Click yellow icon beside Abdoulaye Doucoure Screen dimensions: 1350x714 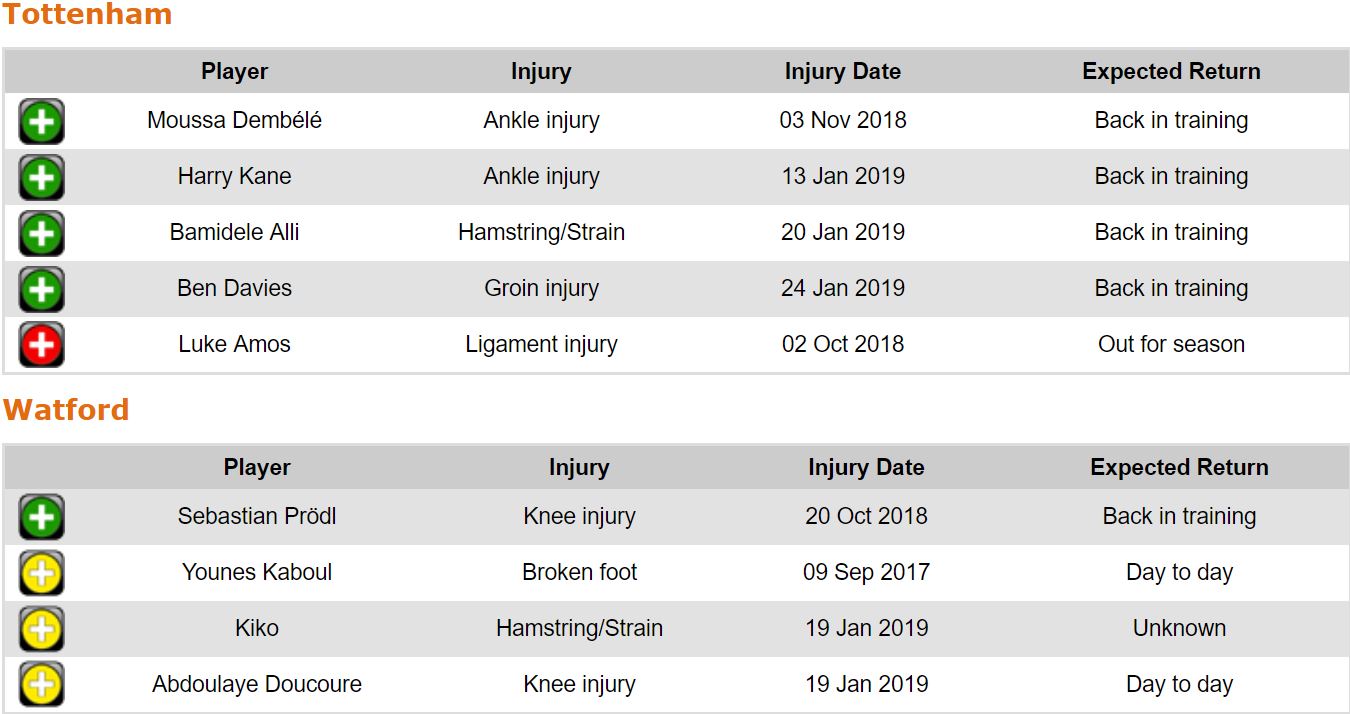point(41,686)
